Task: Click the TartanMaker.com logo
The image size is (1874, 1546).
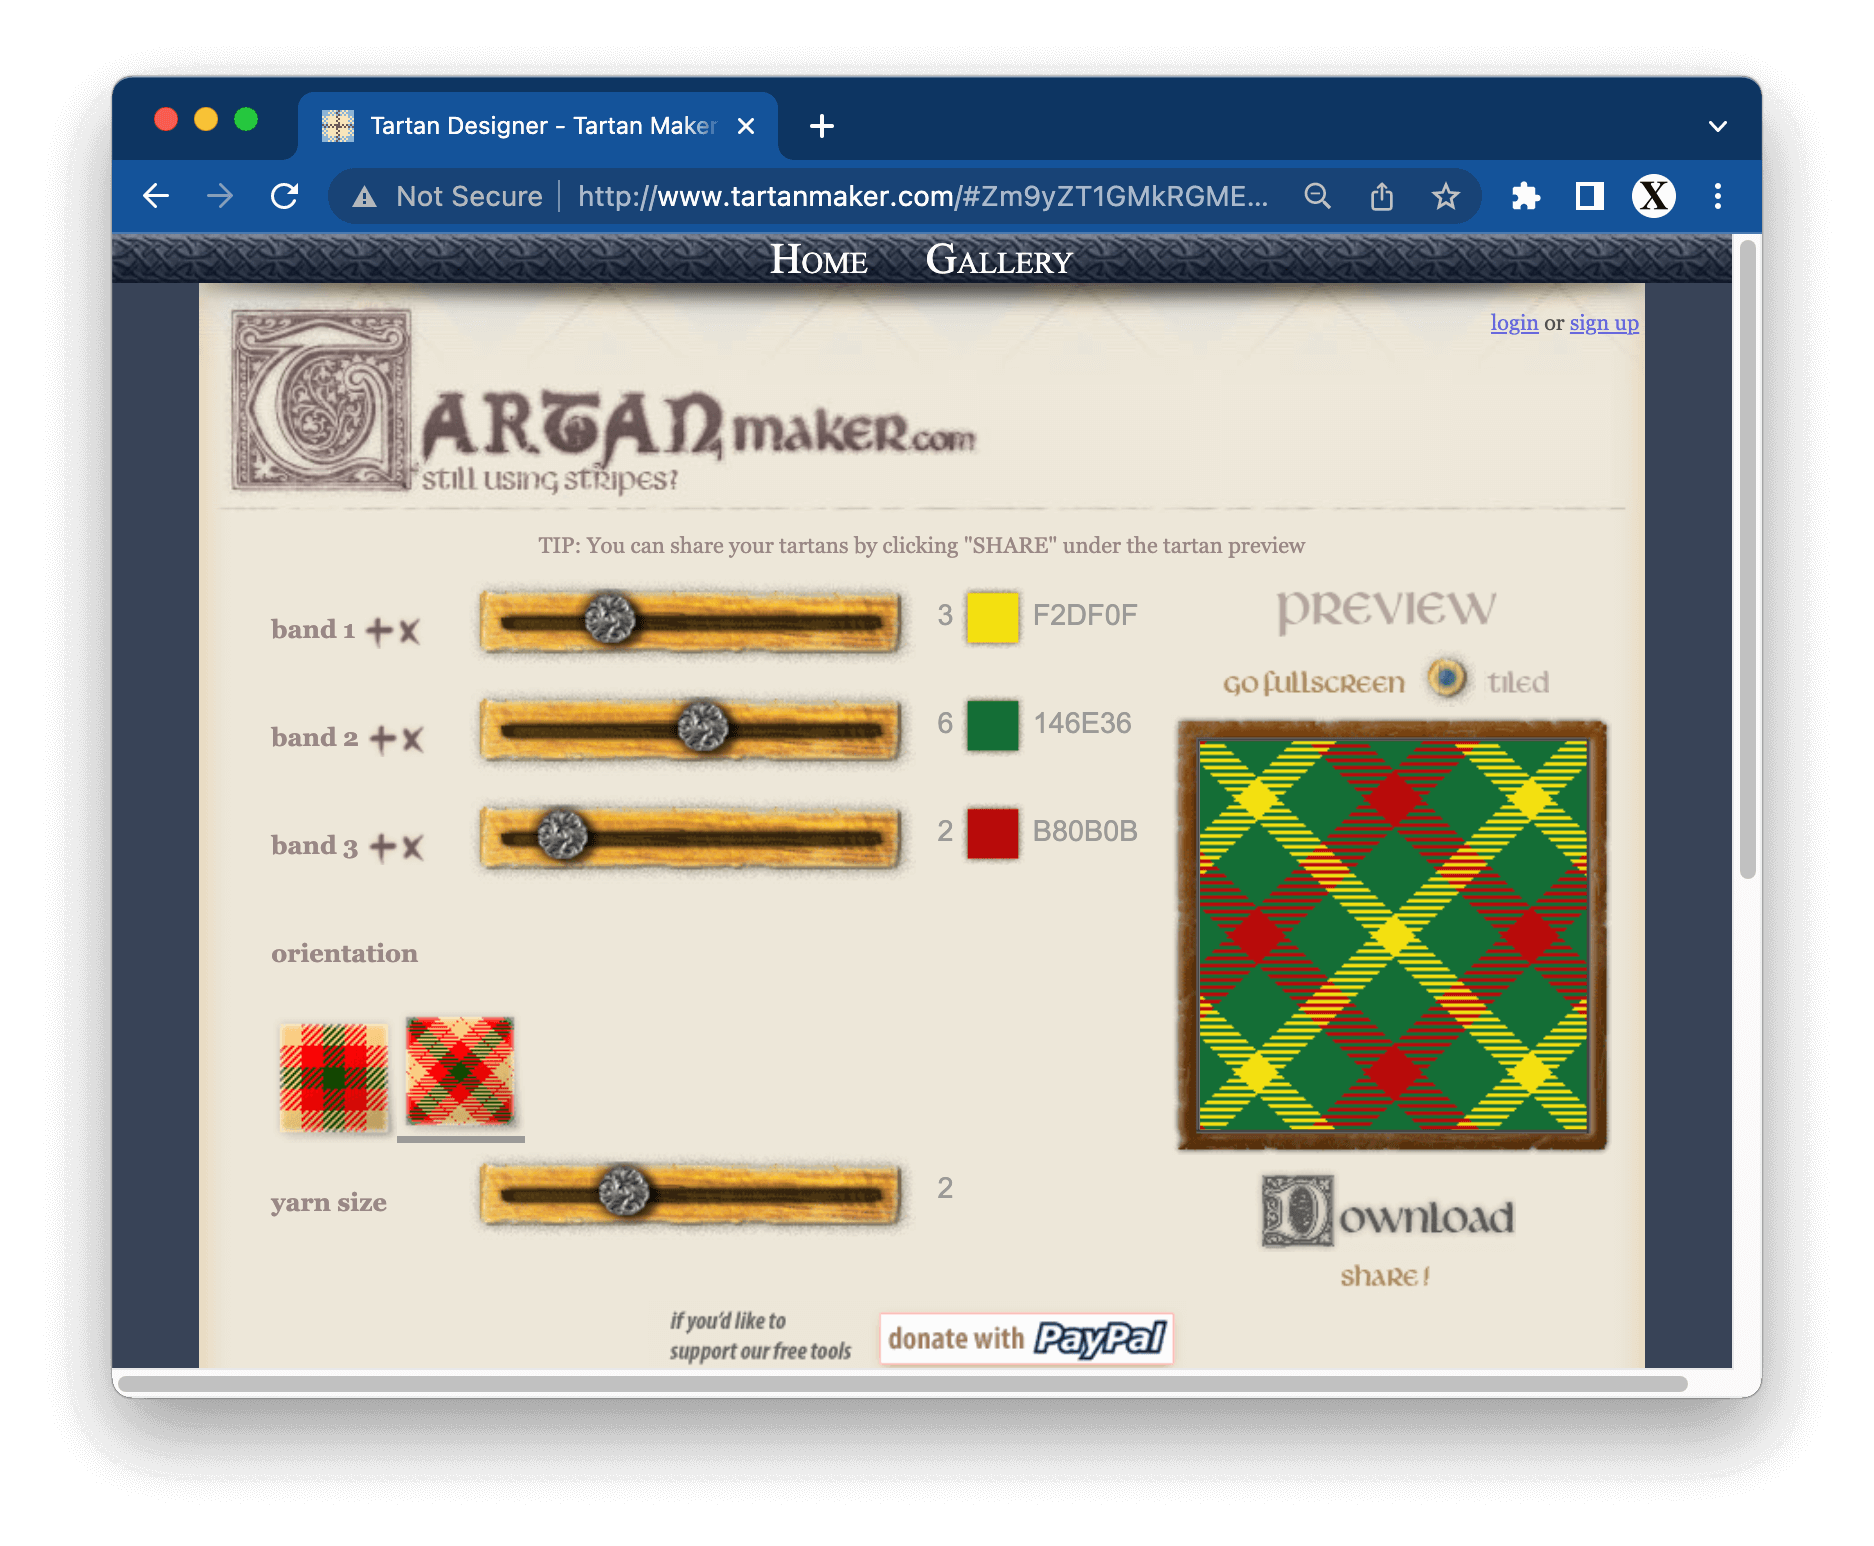Action: tap(603, 402)
